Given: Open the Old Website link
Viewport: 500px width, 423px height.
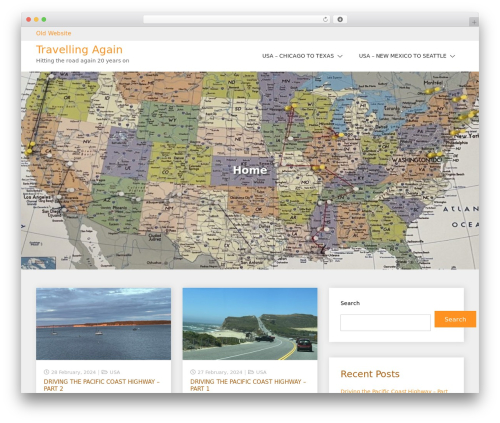Looking at the screenshot, I should [x=53, y=33].
